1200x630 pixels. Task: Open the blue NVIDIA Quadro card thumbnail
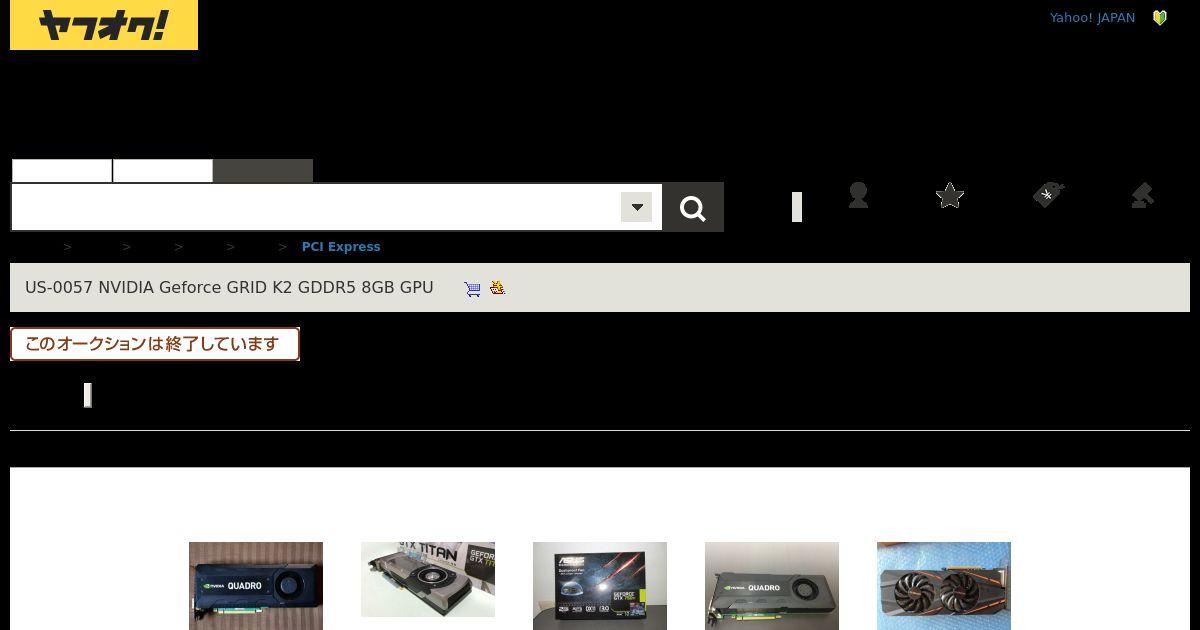pyautogui.click(x=256, y=586)
